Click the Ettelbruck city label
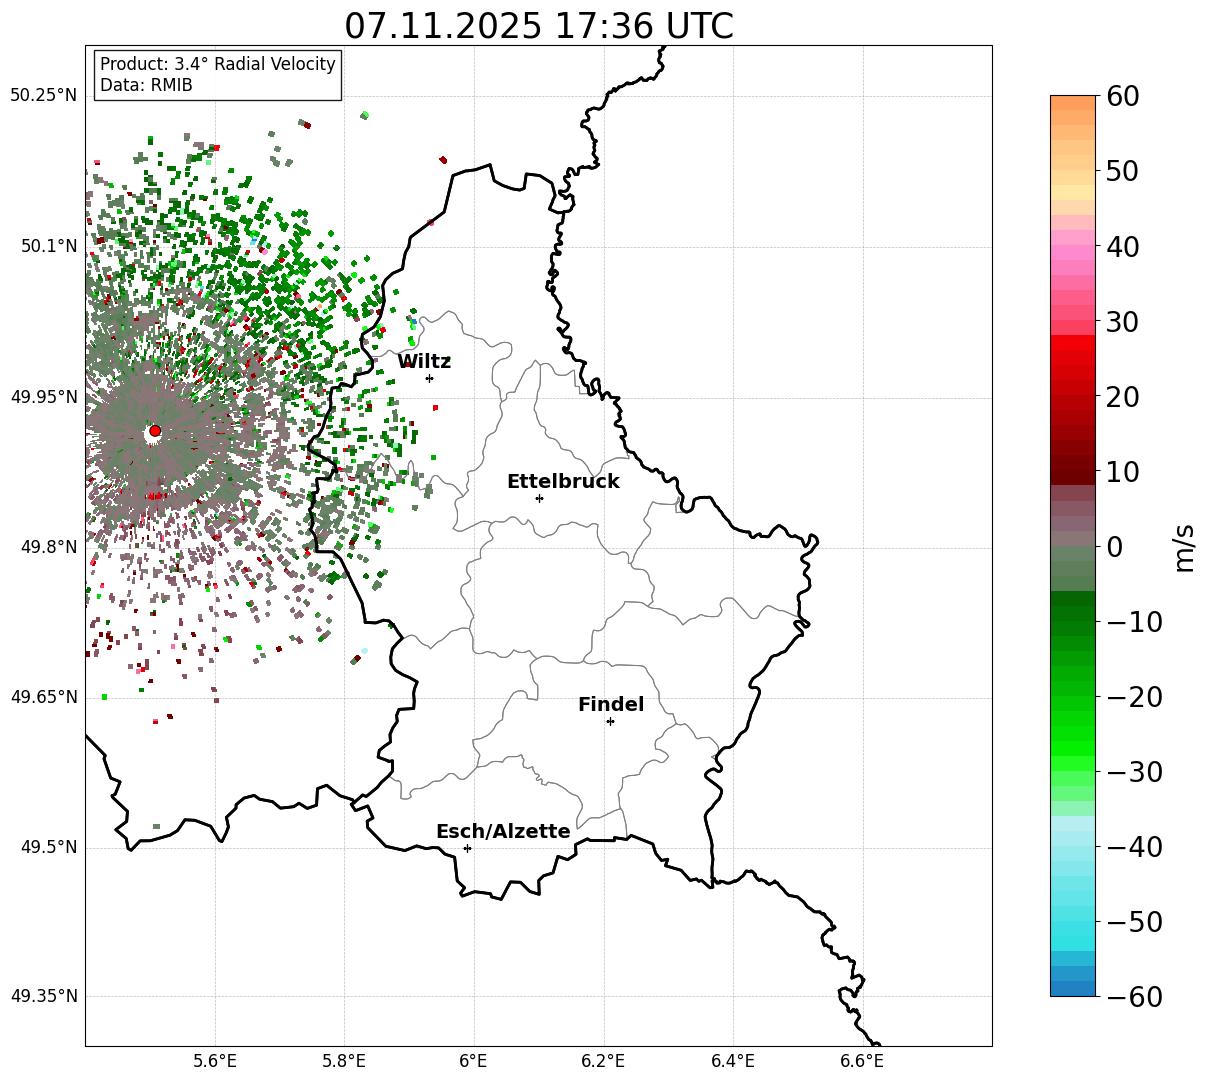Image resolution: width=1207 pixels, height=1081 pixels. (563, 482)
